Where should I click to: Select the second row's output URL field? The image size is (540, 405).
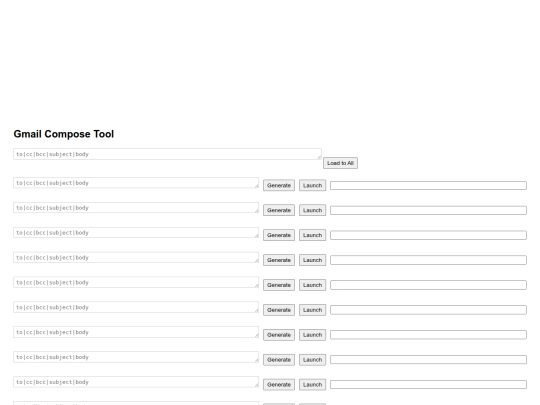tap(428, 210)
